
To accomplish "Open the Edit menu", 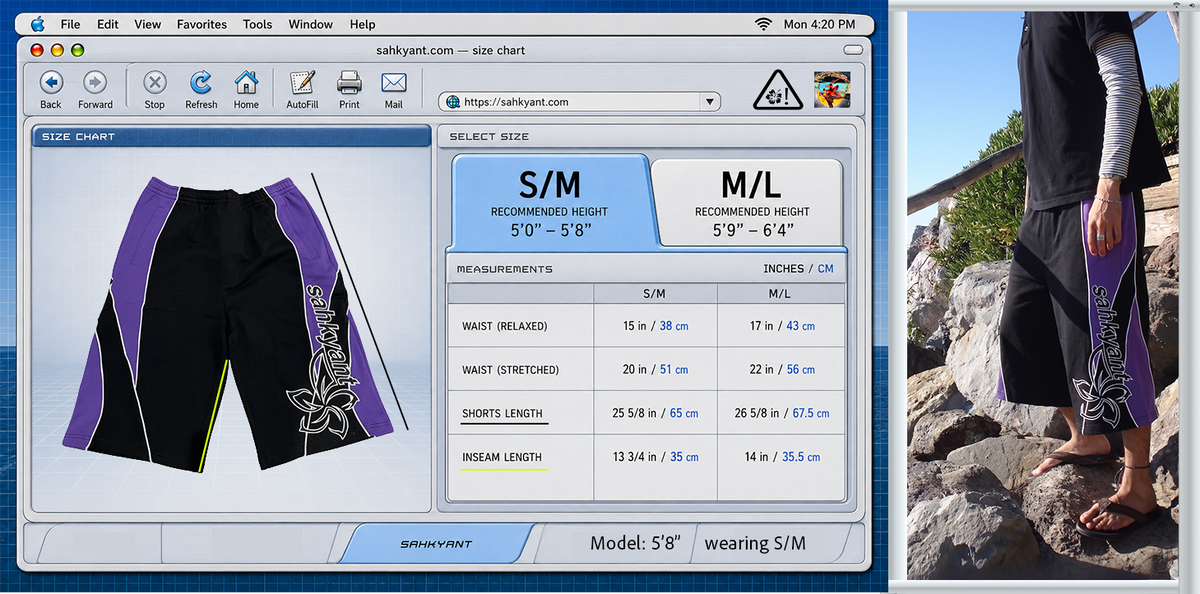I will (108, 24).
